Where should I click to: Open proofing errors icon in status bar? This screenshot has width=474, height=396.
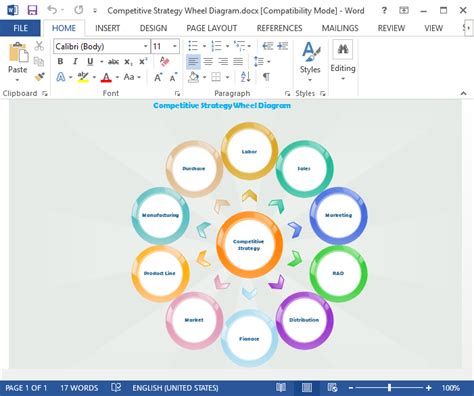point(116,388)
